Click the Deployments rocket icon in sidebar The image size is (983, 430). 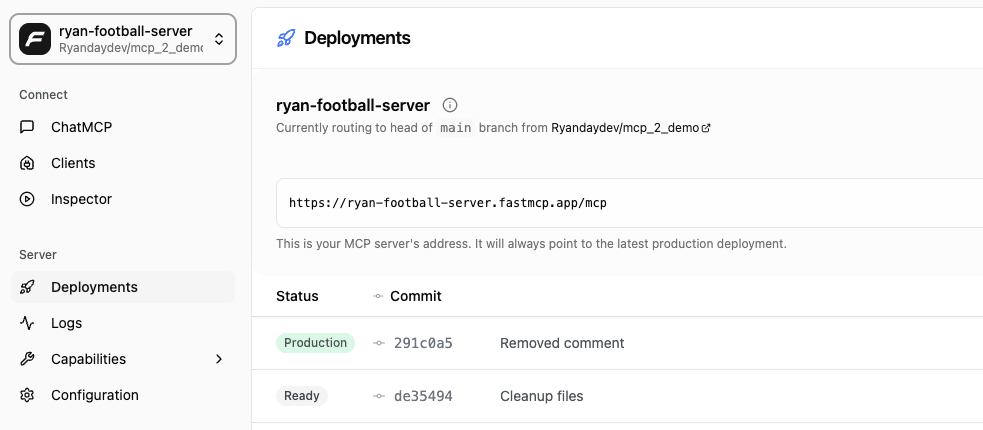click(27, 287)
